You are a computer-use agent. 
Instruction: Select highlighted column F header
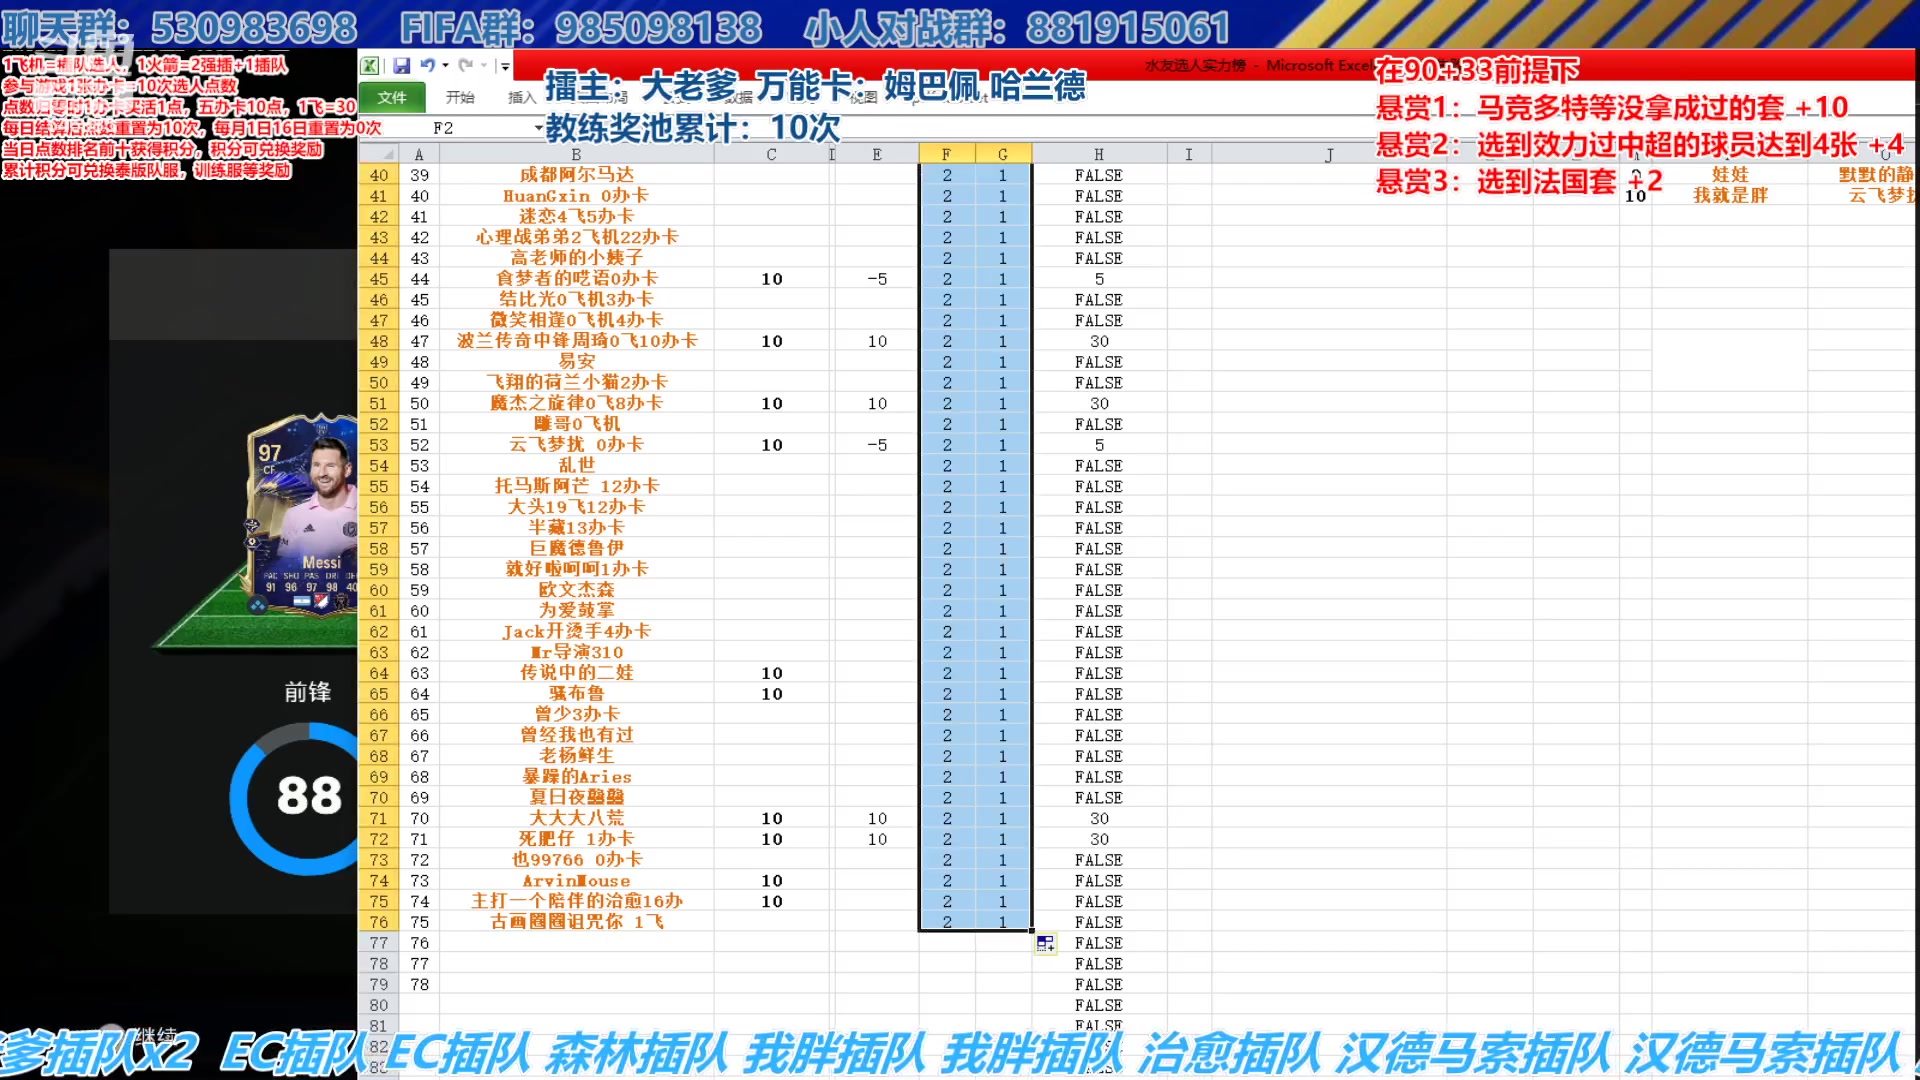946,154
